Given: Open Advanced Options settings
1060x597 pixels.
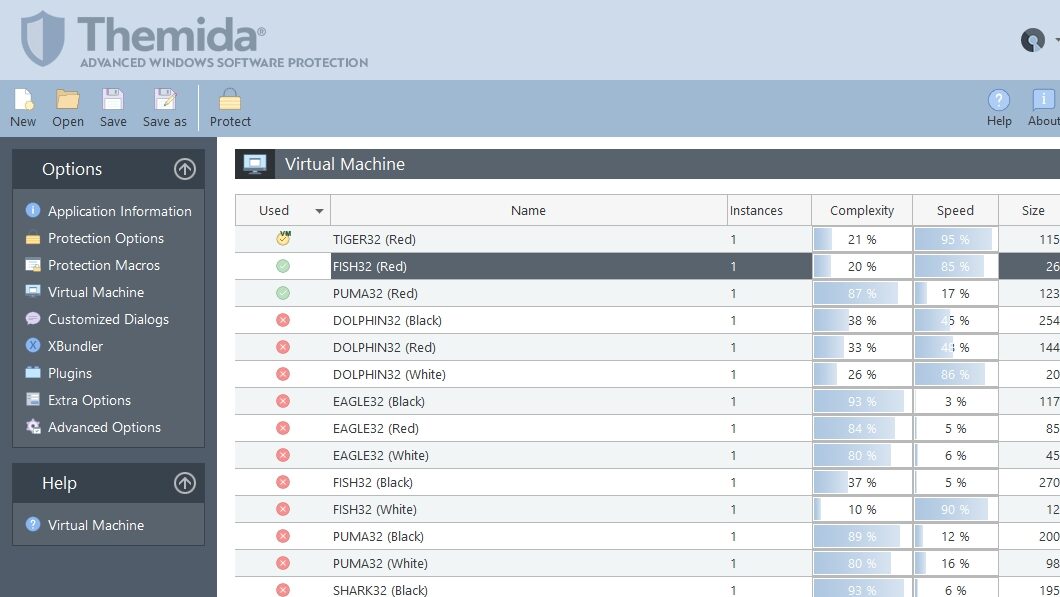Looking at the screenshot, I should pos(104,427).
